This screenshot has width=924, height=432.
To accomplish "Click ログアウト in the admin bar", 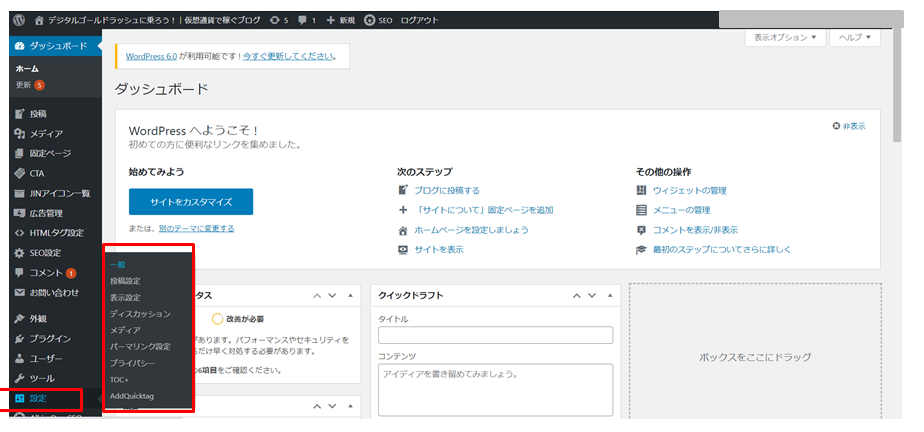I will pos(420,20).
